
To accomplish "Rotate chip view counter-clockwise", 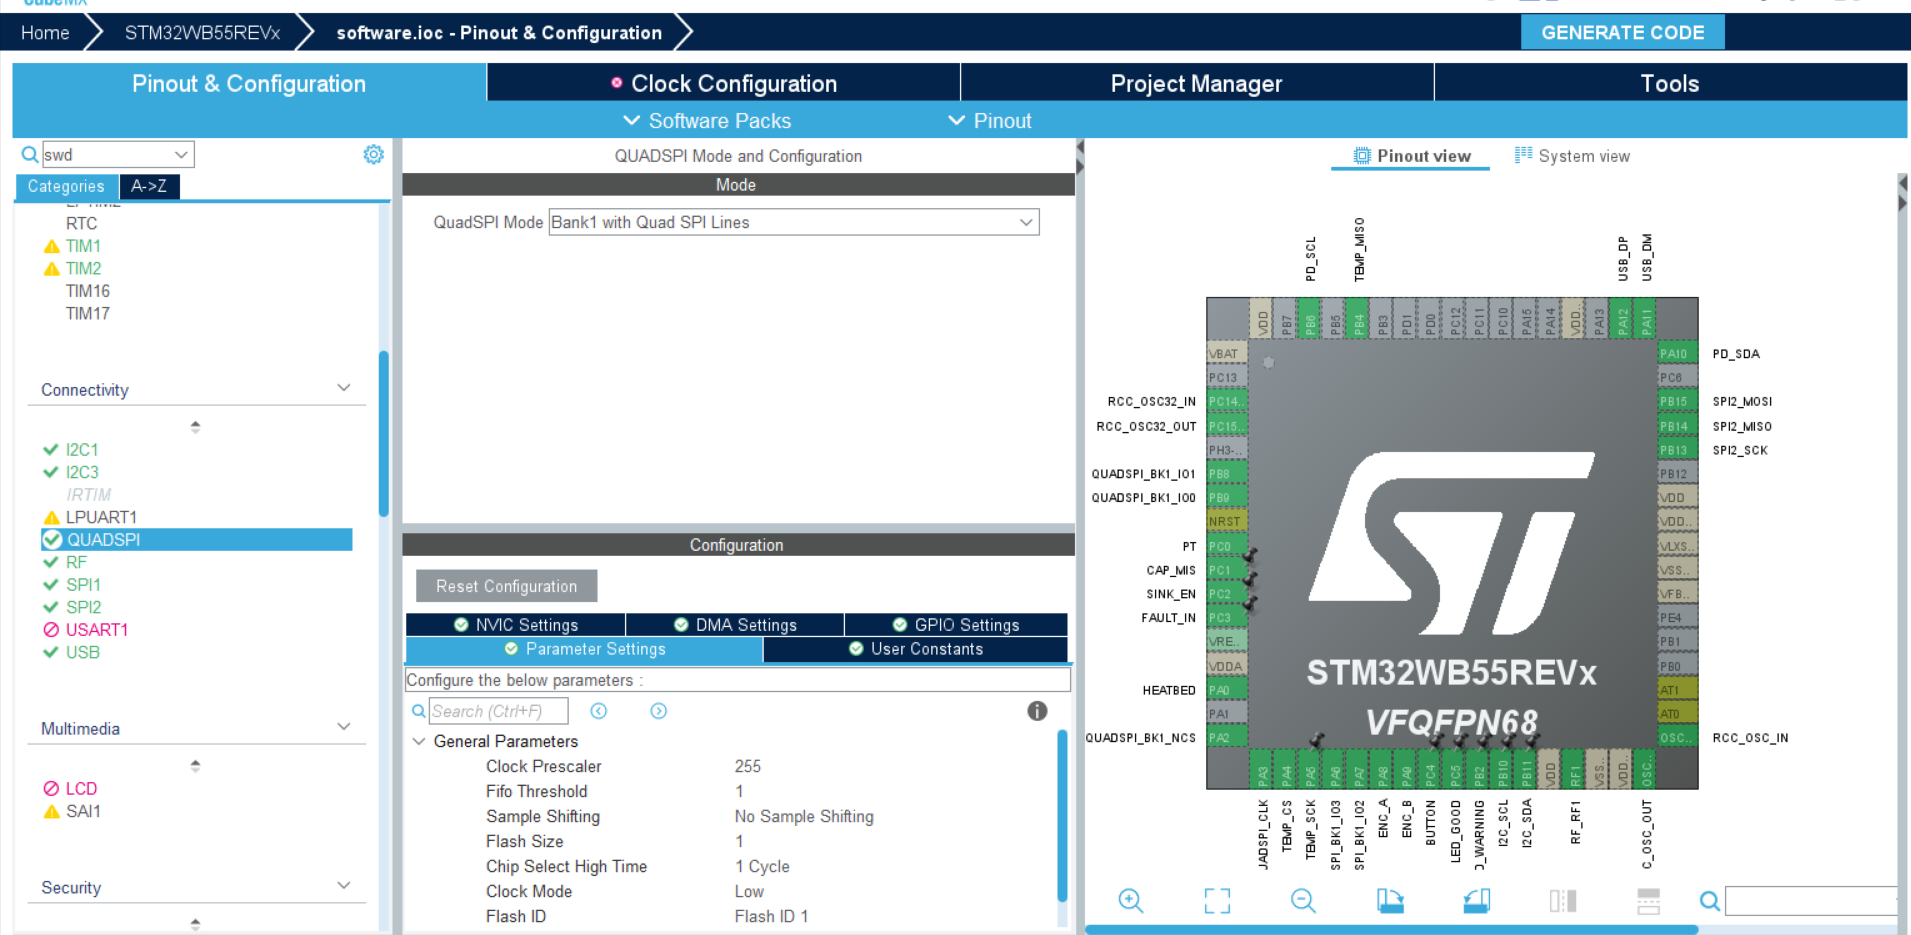I will 1476,901.
